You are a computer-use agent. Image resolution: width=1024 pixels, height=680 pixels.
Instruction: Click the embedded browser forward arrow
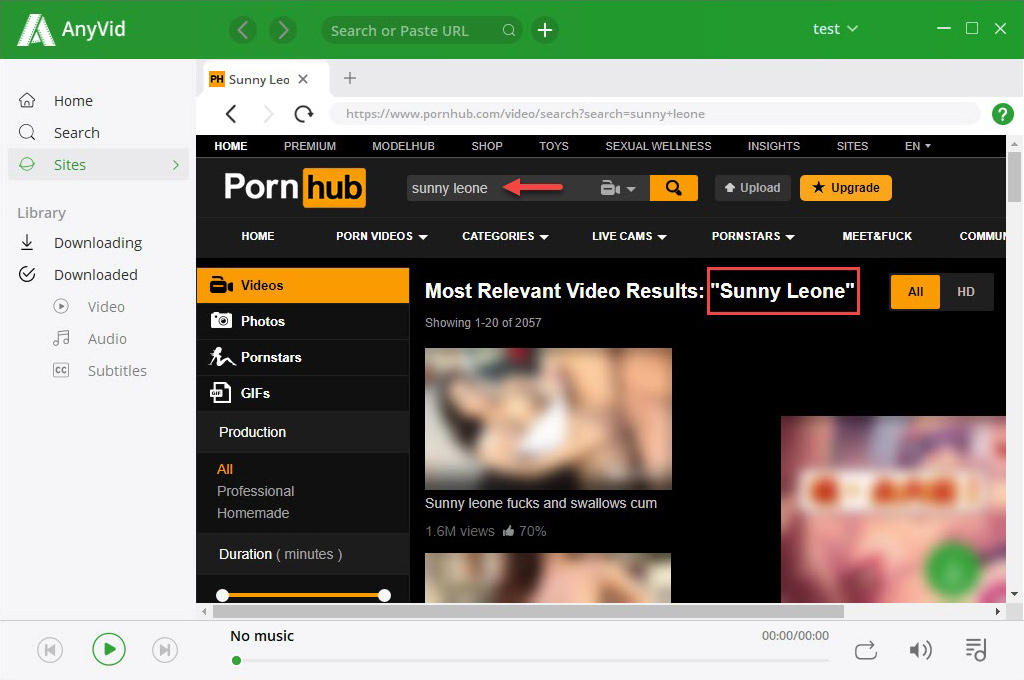(268, 114)
